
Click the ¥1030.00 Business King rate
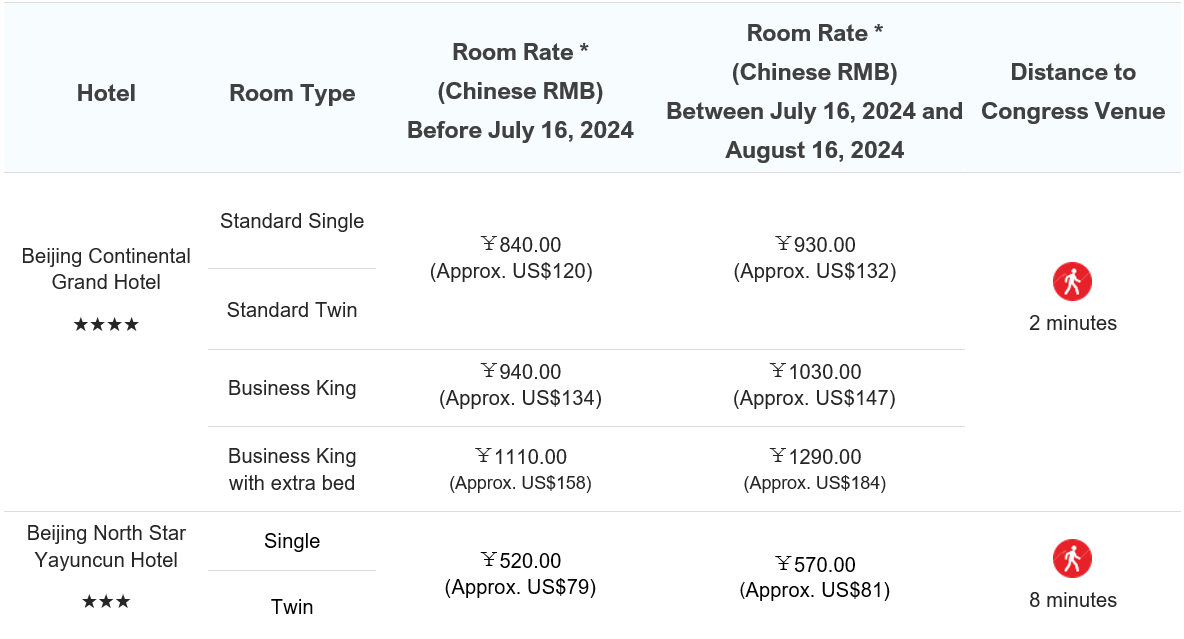[x=815, y=372]
